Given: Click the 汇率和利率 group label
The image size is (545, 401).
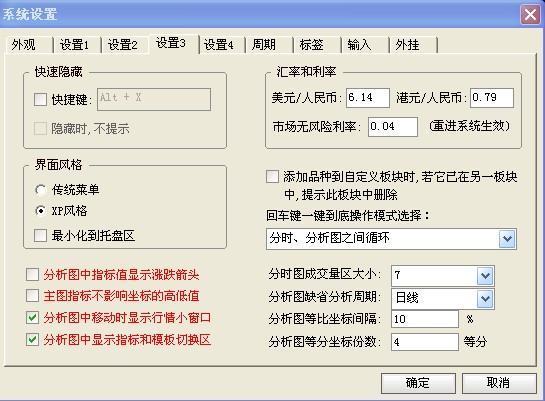Looking at the screenshot, I should 306,72.
